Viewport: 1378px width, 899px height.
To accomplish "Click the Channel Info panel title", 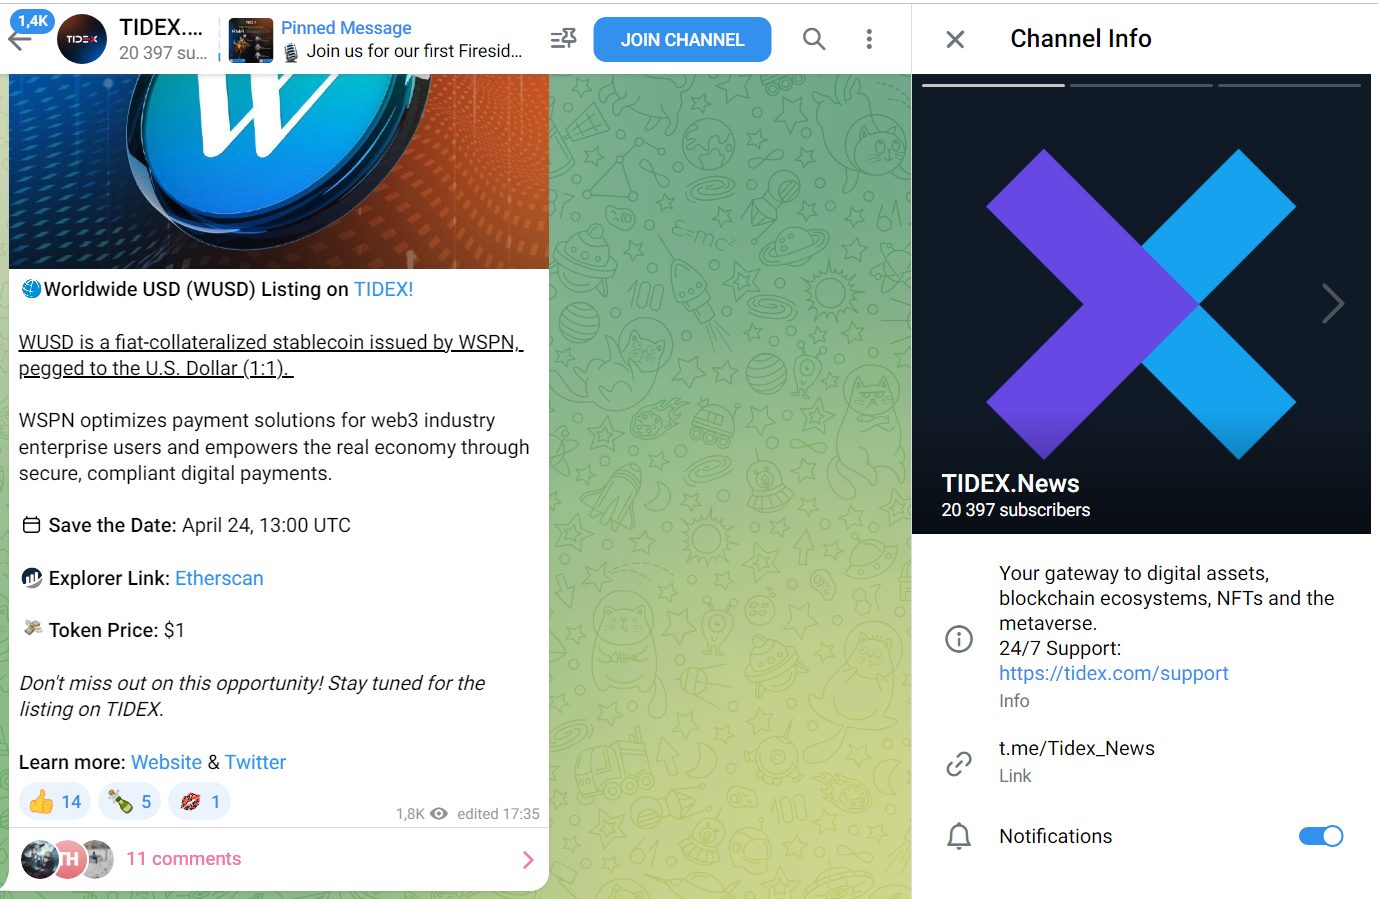I will (1081, 38).
